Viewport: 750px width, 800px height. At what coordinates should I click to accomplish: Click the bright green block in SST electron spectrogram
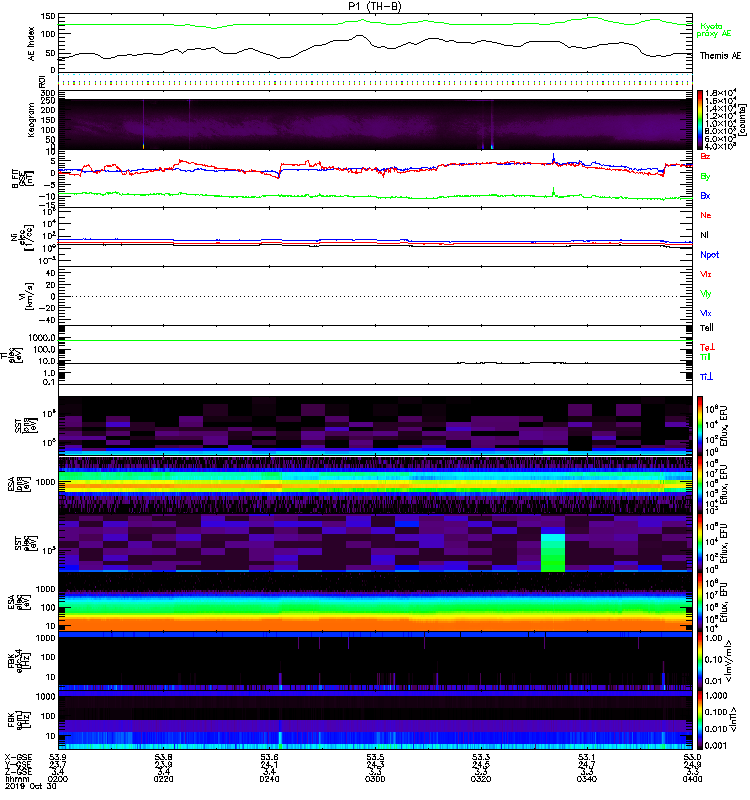click(x=553, y=553)
